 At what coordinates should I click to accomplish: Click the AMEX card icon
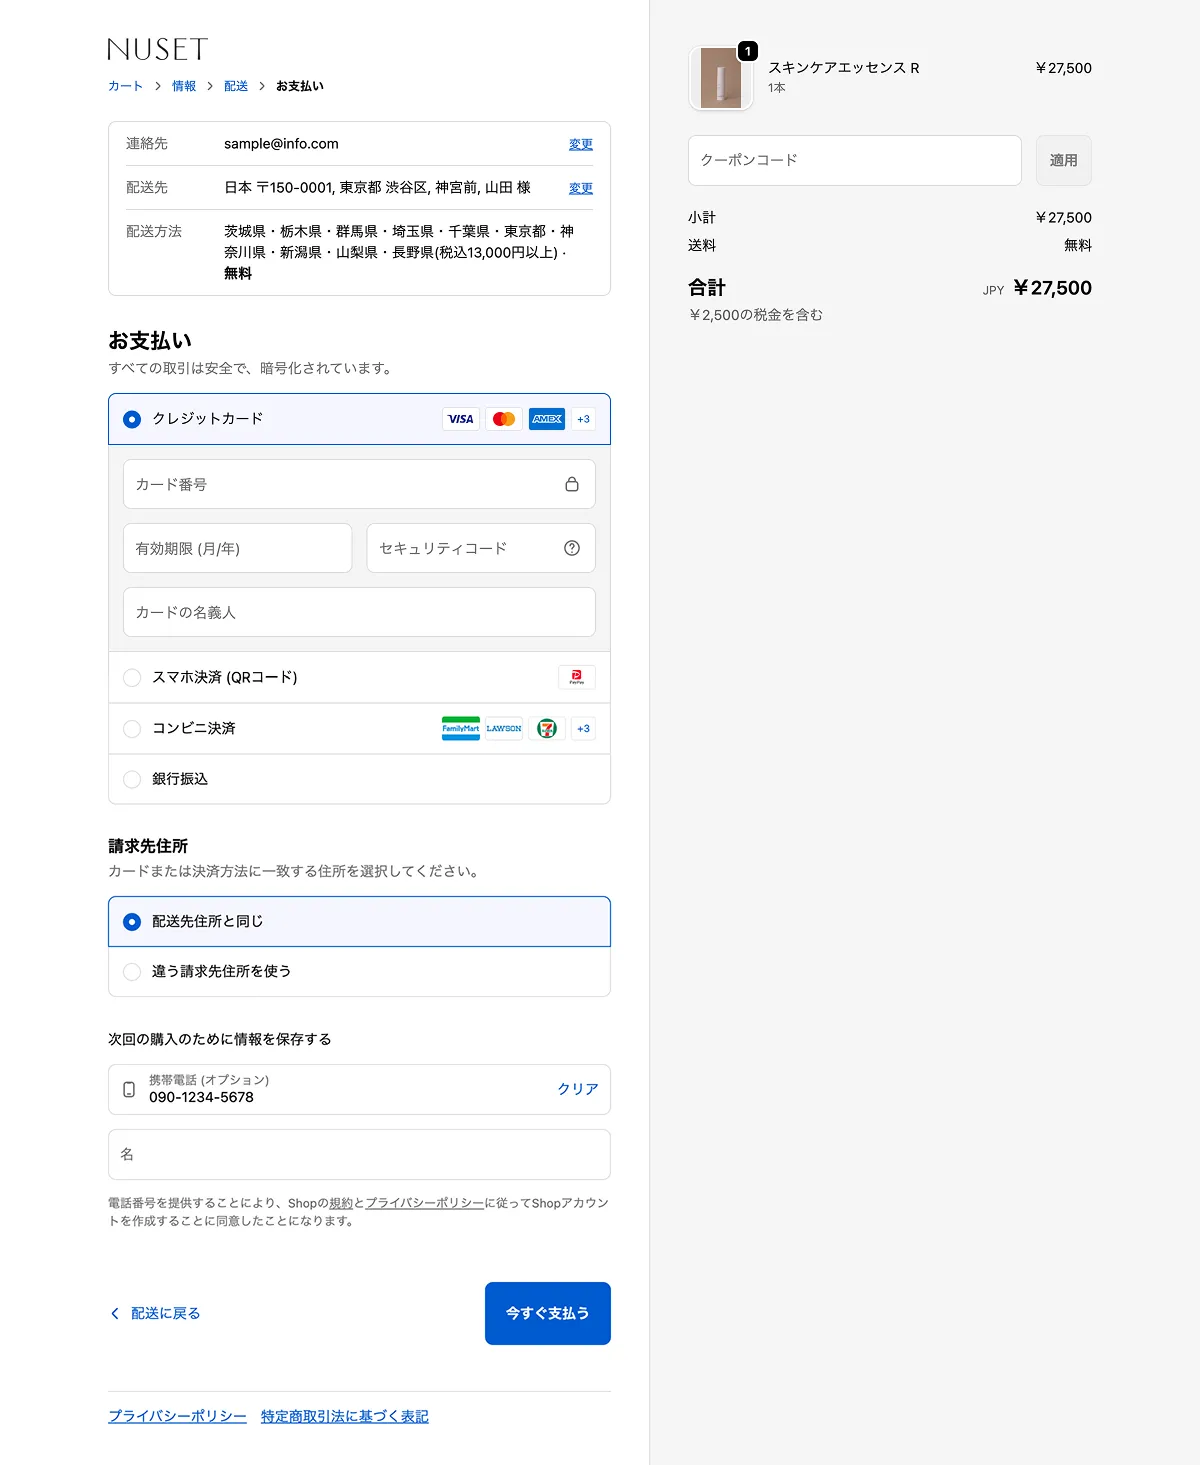(x=547, y=419)
